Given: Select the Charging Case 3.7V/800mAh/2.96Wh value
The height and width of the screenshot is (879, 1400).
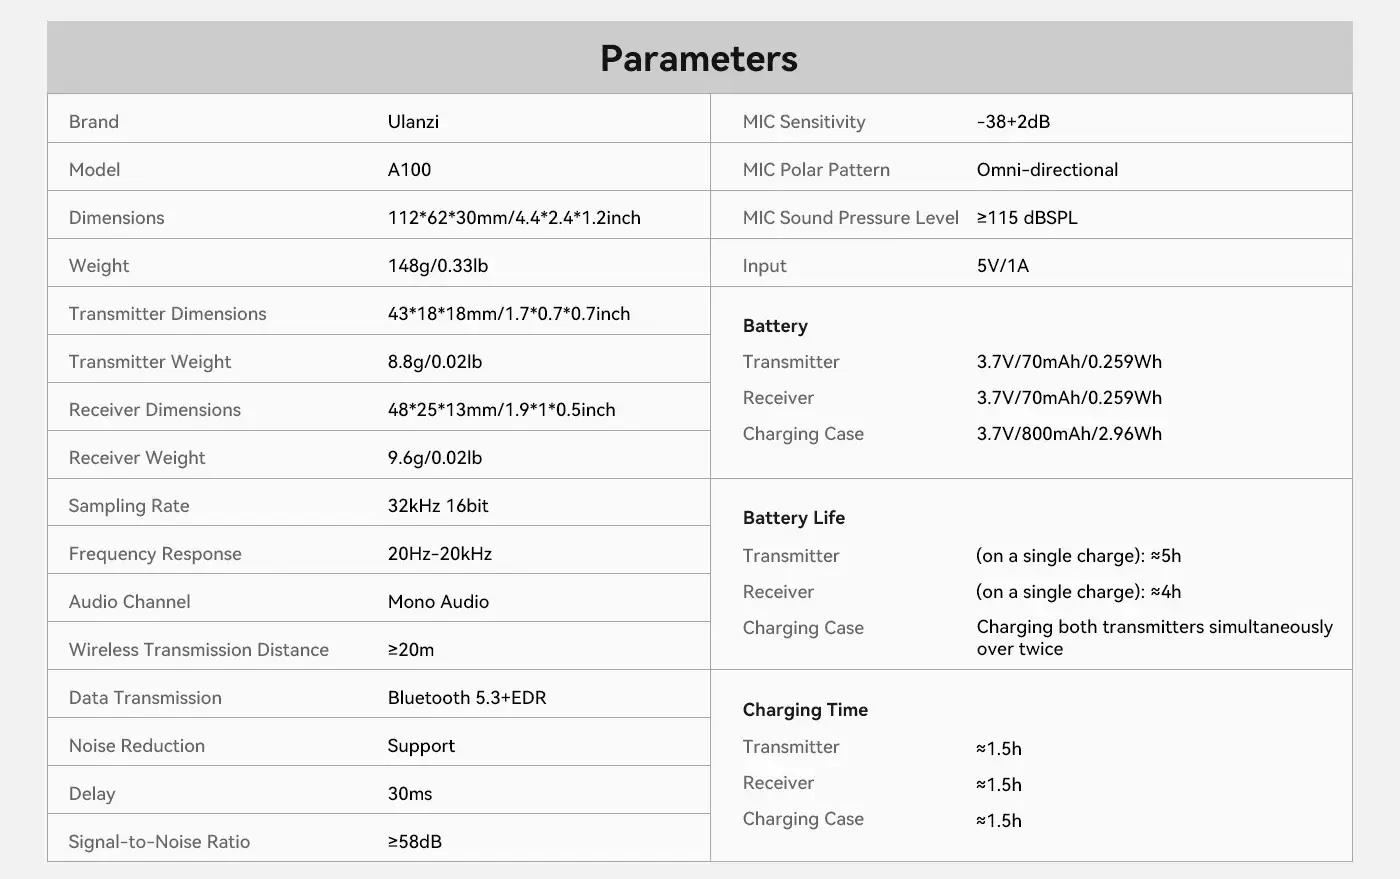Looking at the screenshot, I should coord(1069,434).
